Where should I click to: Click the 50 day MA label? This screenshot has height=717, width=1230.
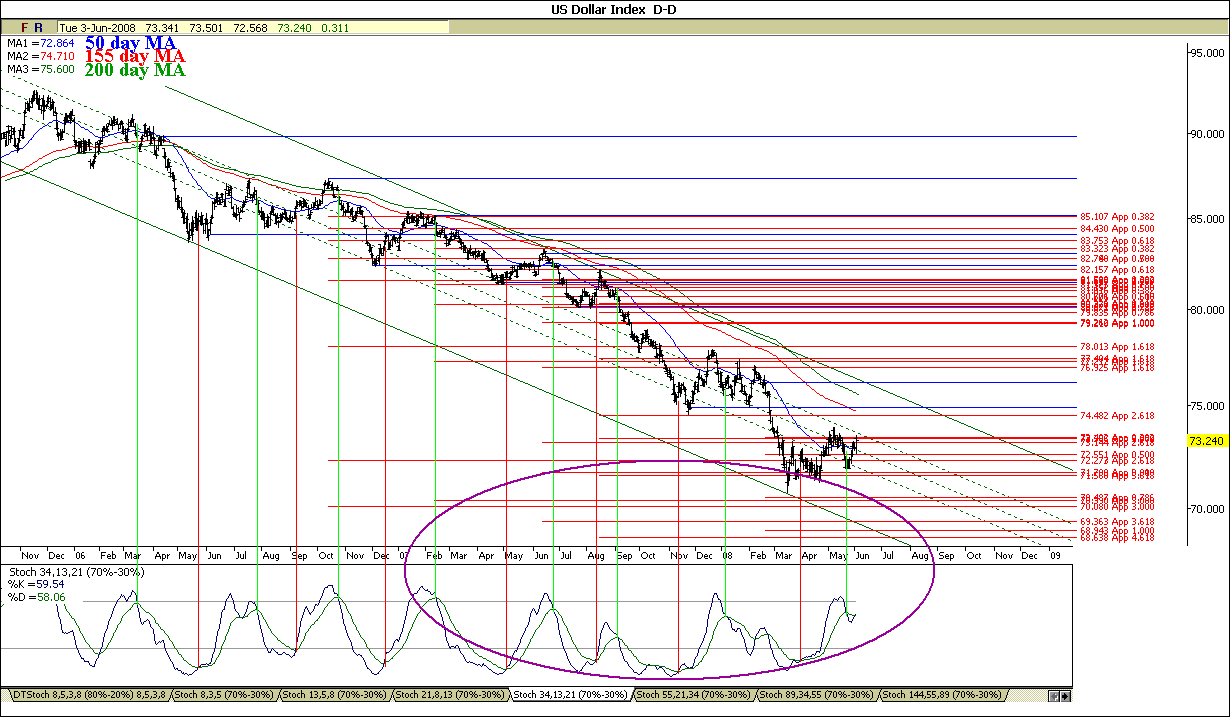[x=130, y=43]
